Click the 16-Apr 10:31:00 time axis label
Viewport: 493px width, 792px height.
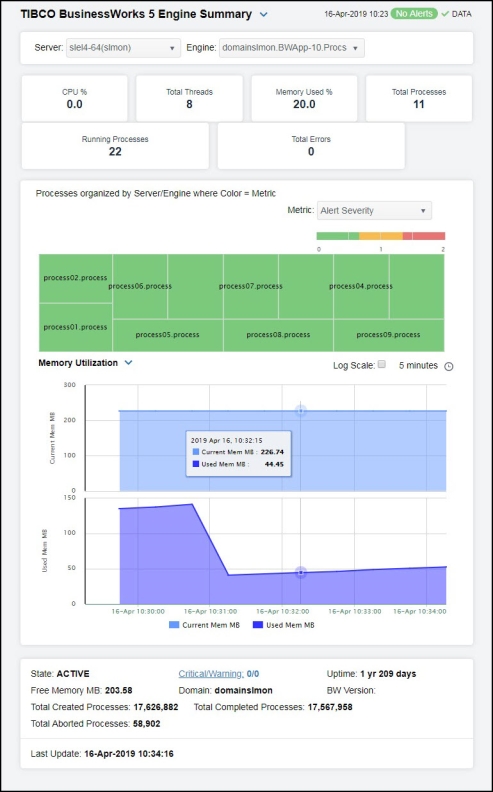pos(212,611)
